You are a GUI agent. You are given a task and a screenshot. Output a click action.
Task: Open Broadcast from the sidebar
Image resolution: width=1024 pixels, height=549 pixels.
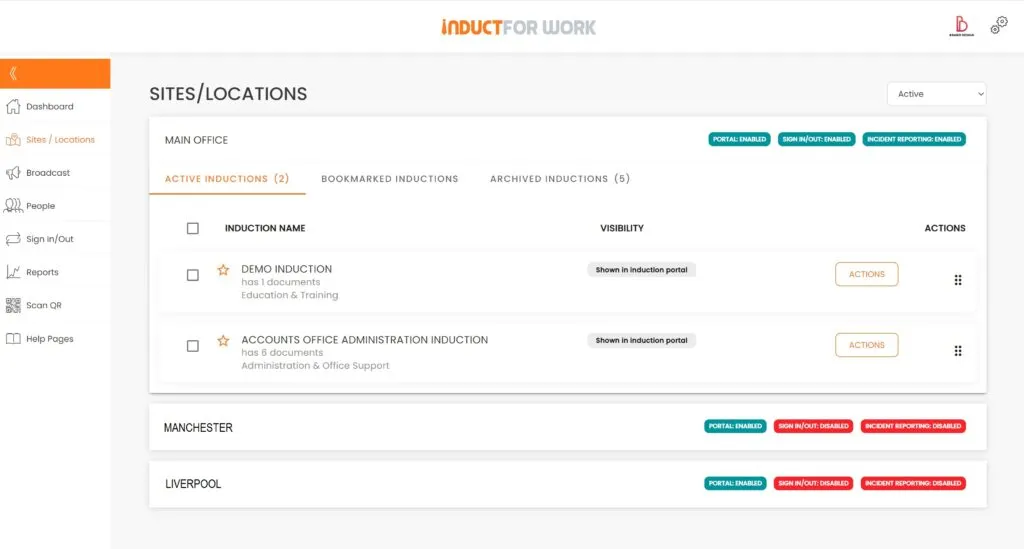[48, 173]
